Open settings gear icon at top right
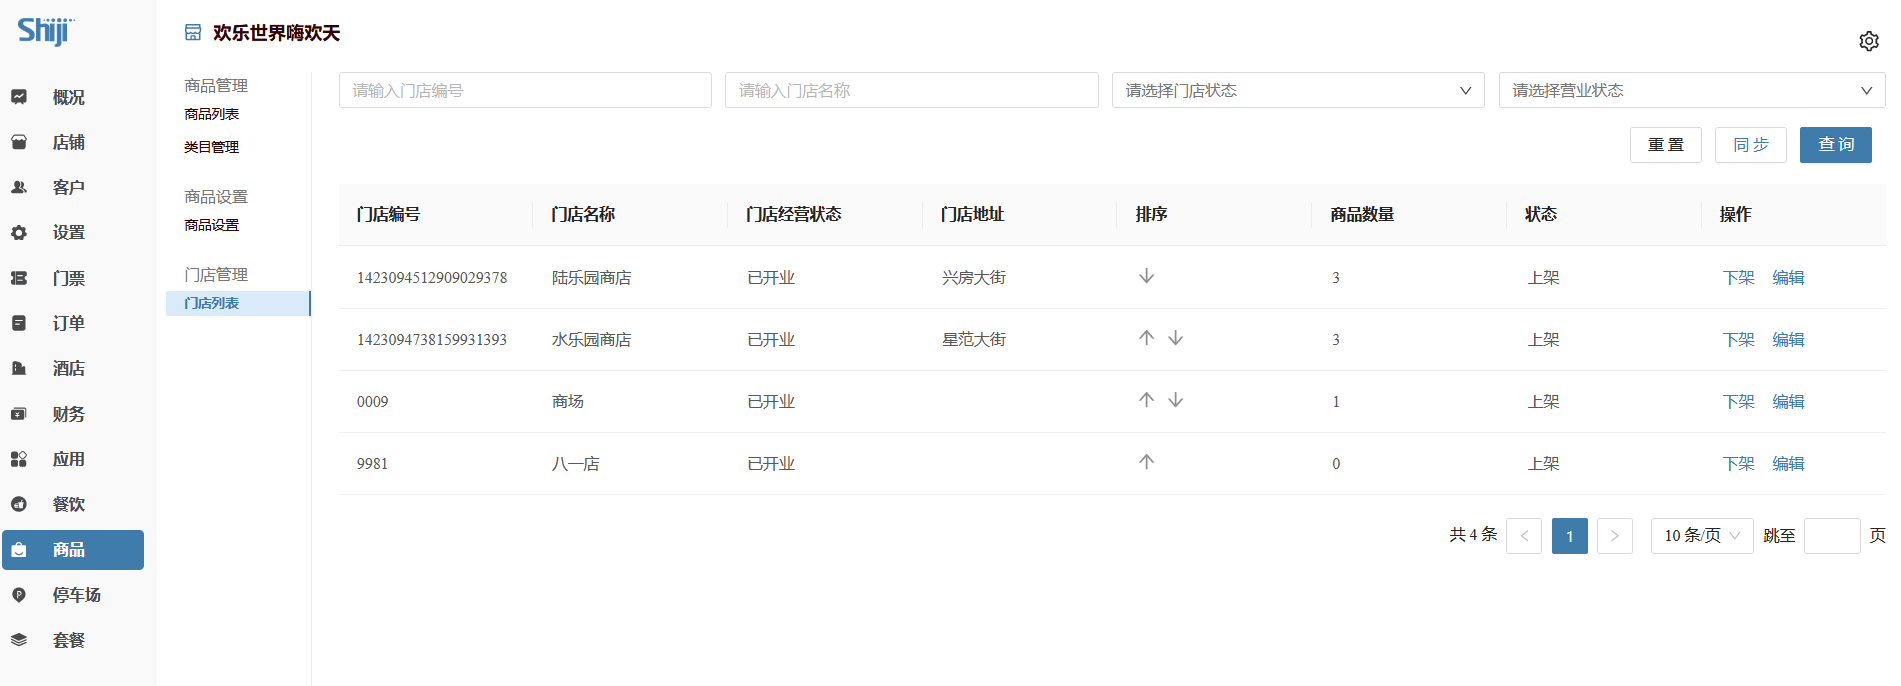 [1868, 41]
